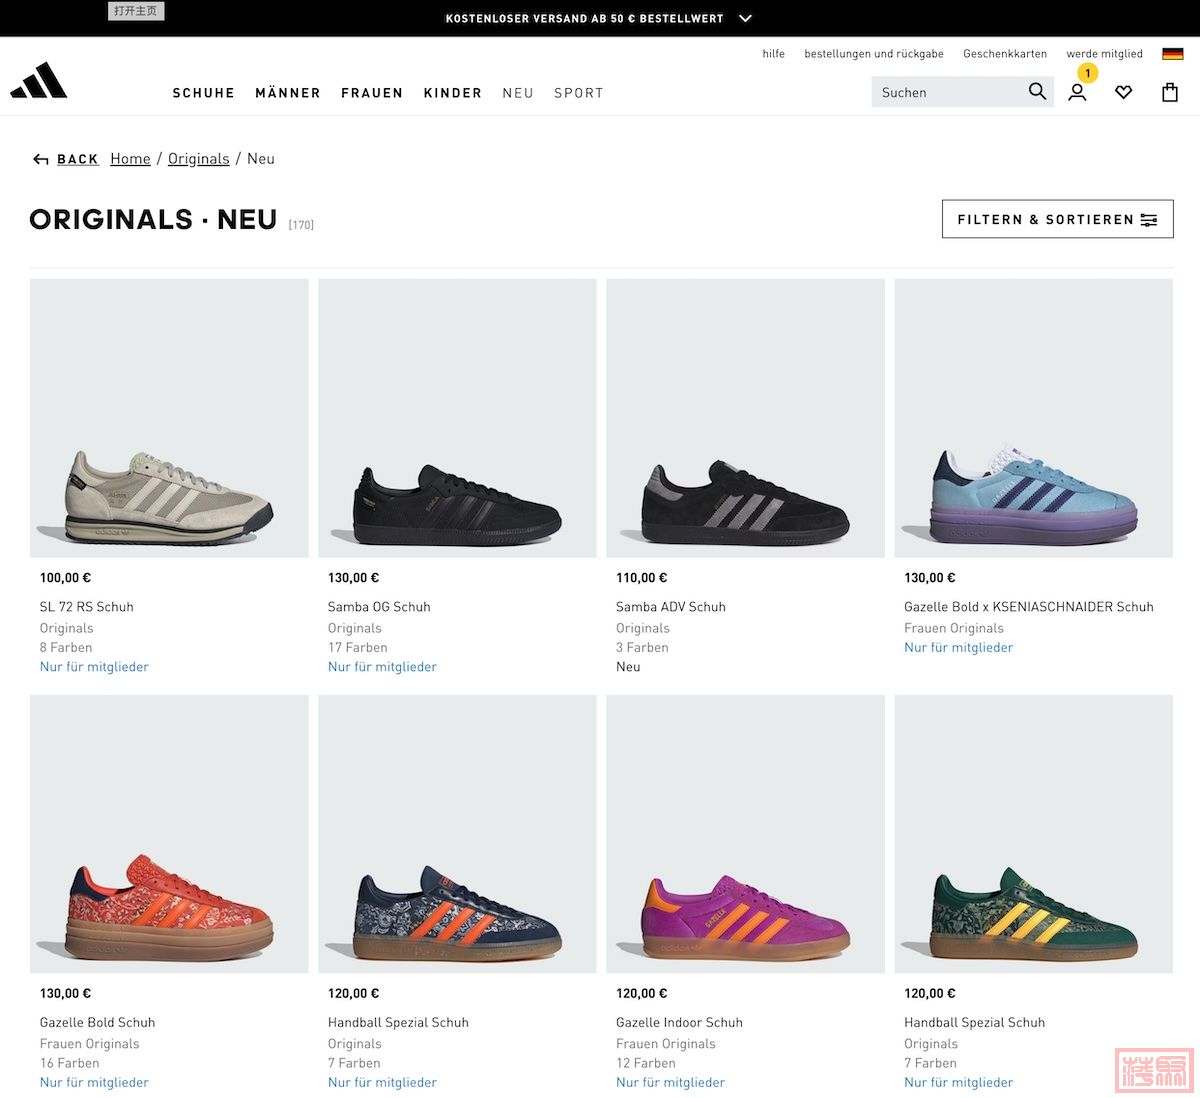The image size is (1200, 1098).
Task: Click the 110,00 € price
Action: coord(642,578)
